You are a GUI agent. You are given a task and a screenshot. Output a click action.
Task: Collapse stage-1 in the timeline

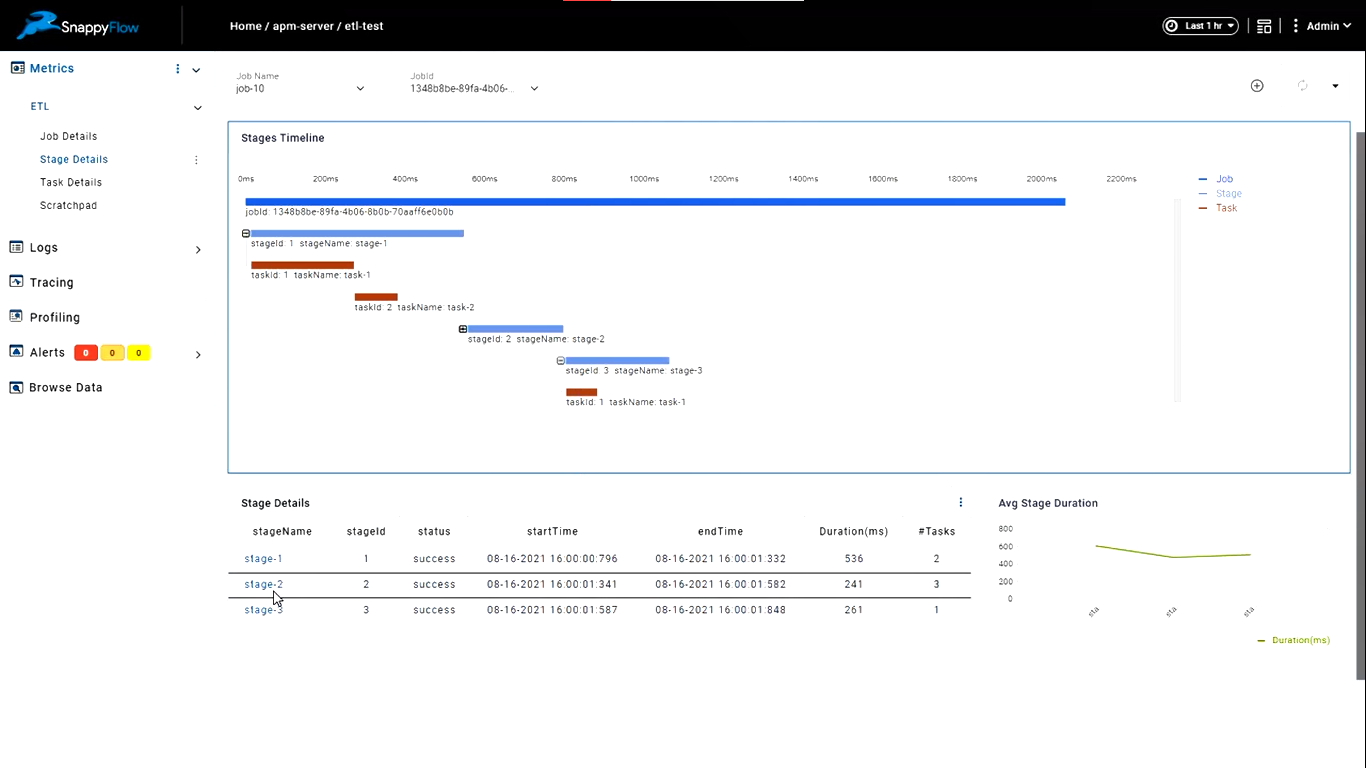[246, 233]
